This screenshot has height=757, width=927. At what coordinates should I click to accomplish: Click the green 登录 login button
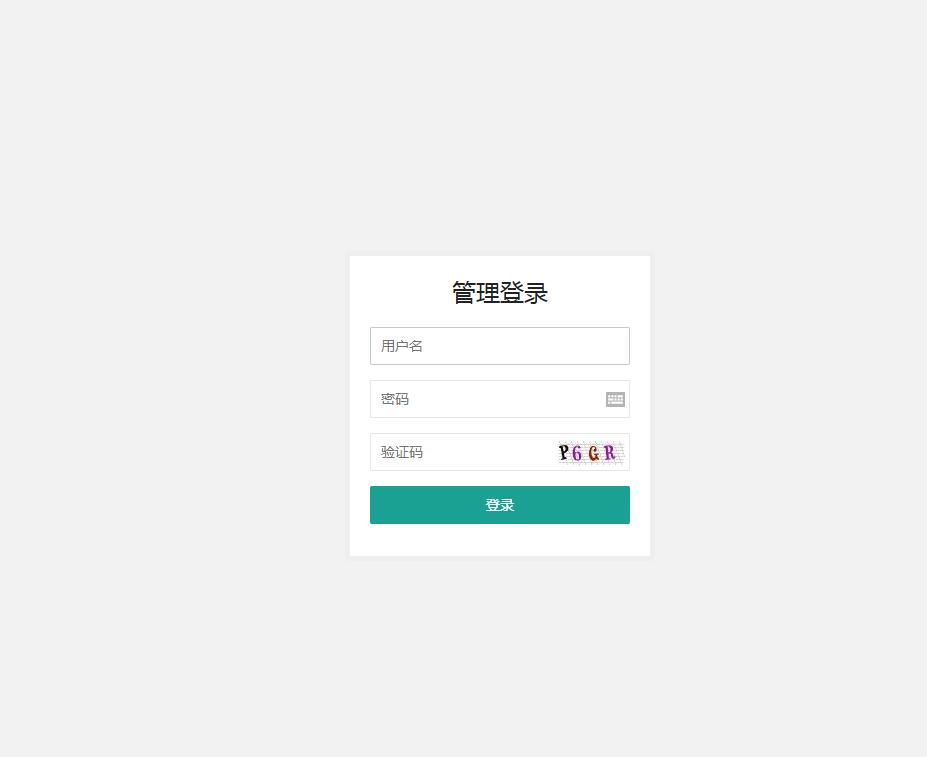pos(500,505)
